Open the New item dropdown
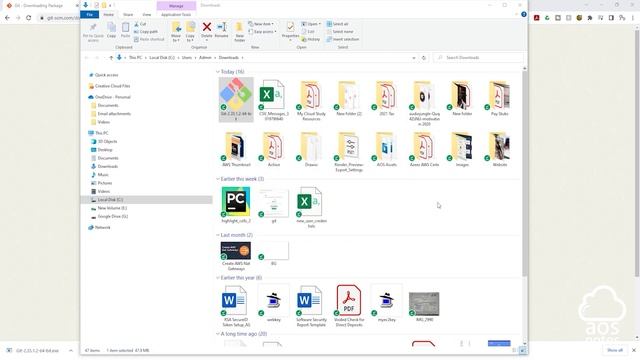Image resolution: width=640 pixels, height=360 pixels. coord(261,24)
